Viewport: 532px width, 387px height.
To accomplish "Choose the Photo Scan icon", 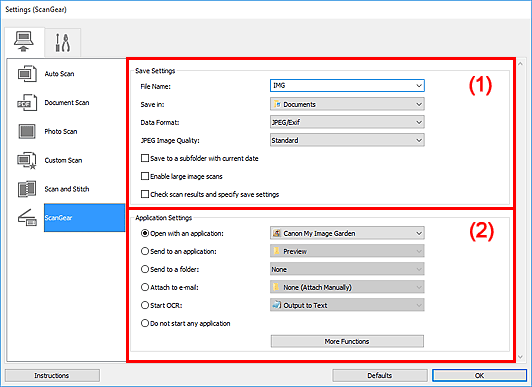I will pyautogui.click(x=27, y=131).
